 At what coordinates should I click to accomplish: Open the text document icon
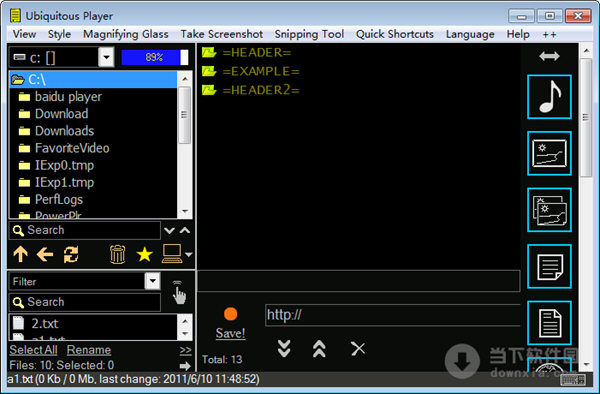[549, 323]
